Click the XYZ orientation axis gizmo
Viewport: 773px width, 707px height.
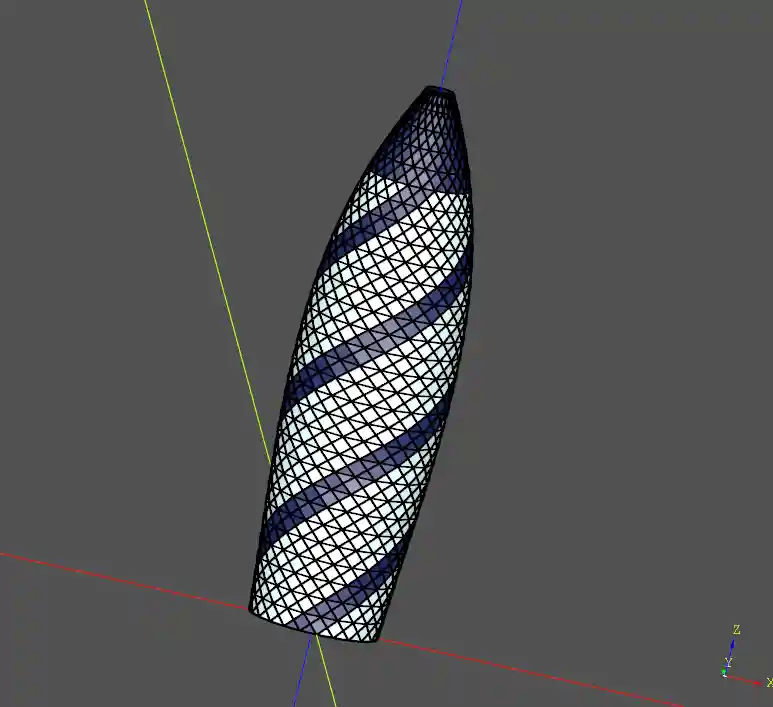click(x=745, y=657)
